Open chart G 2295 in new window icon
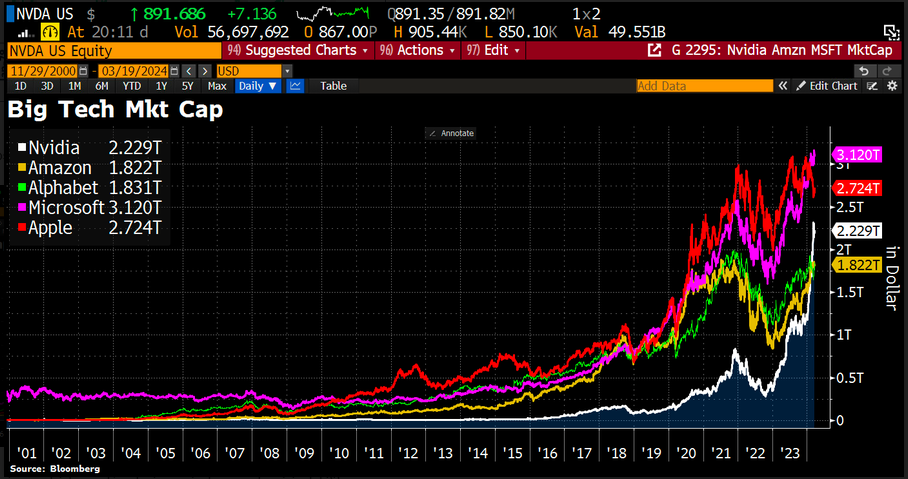 coord(654,50)
